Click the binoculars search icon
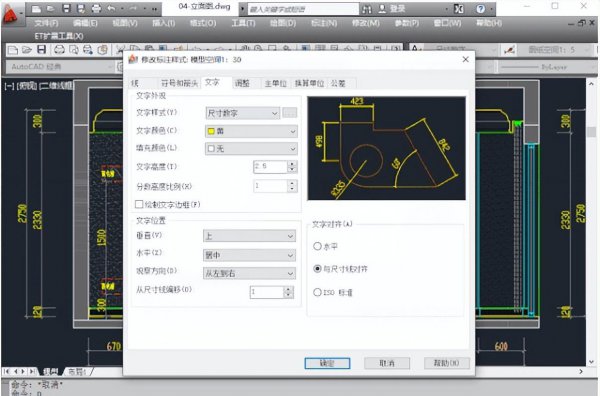The image size is (600, 396). (x=367, y=9)
